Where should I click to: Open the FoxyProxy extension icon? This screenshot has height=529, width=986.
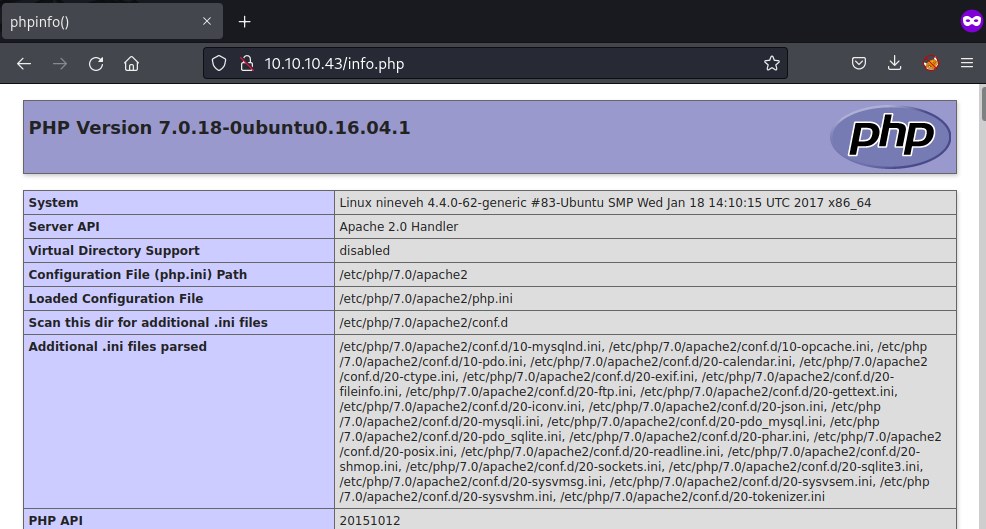[x=930, y=63]
